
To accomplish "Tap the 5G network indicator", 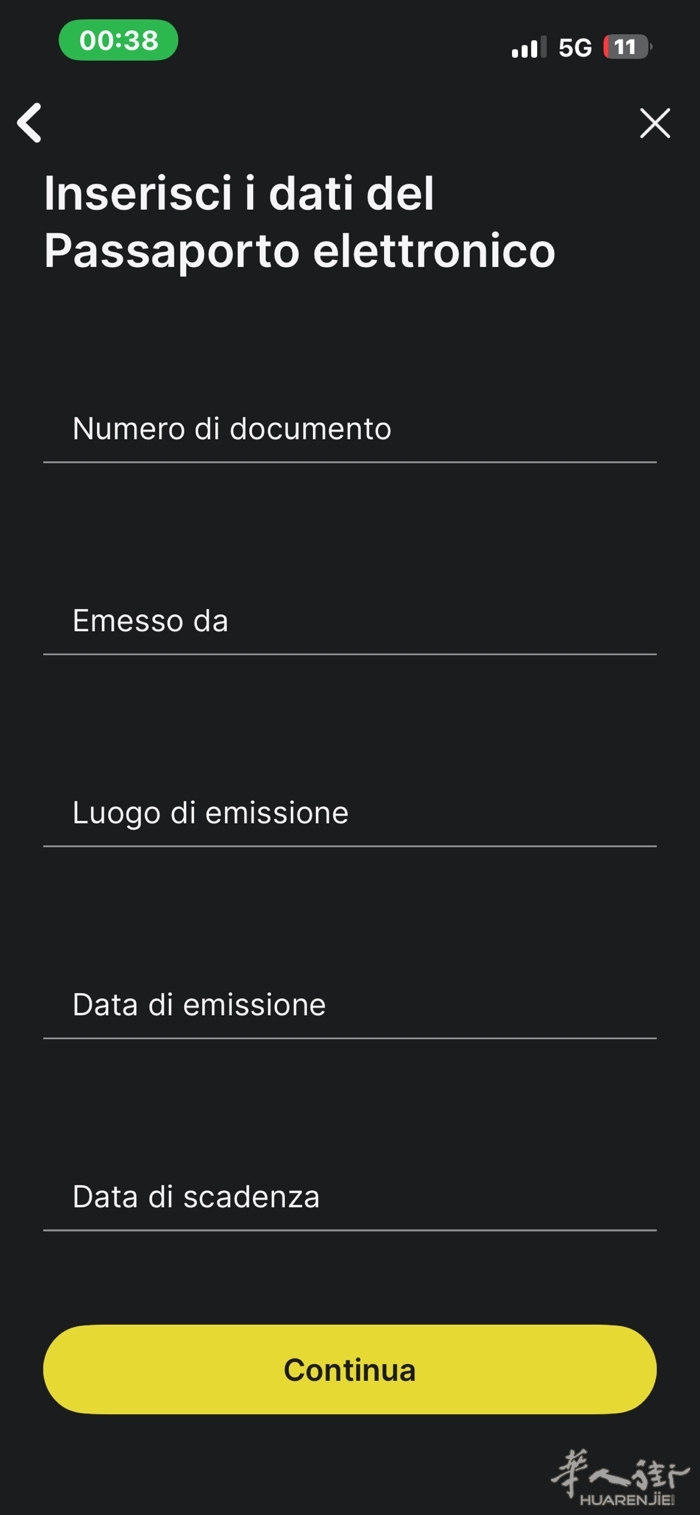I will [x=575, y=47].
